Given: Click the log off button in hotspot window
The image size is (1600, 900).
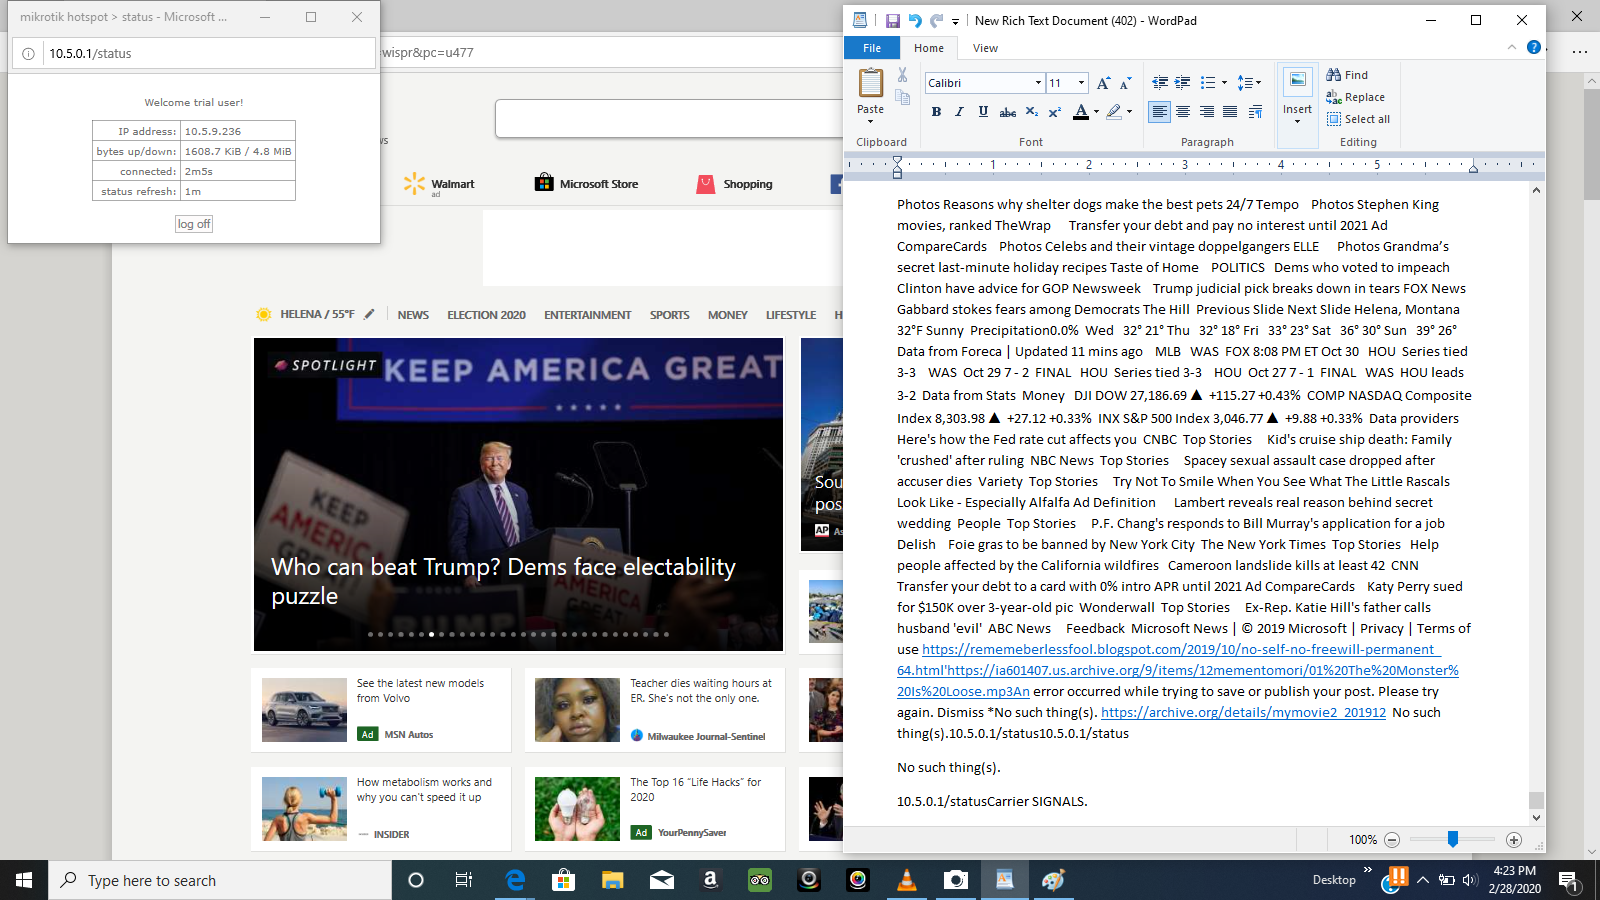Looking at the screenshot, I should [x=194, y=224].
